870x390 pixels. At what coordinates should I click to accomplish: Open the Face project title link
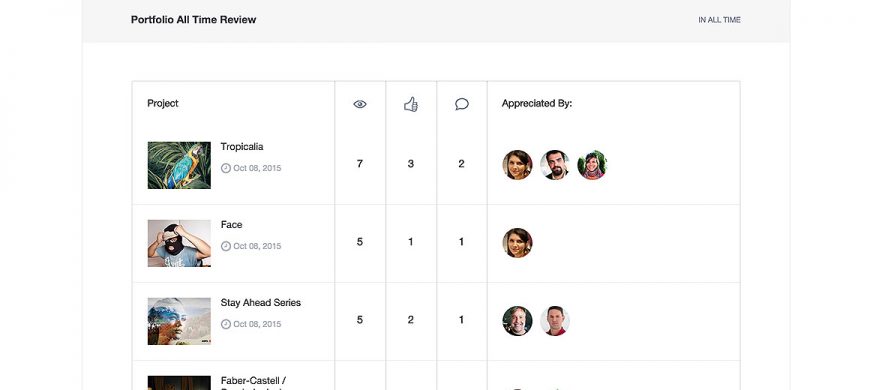(231, 225)
